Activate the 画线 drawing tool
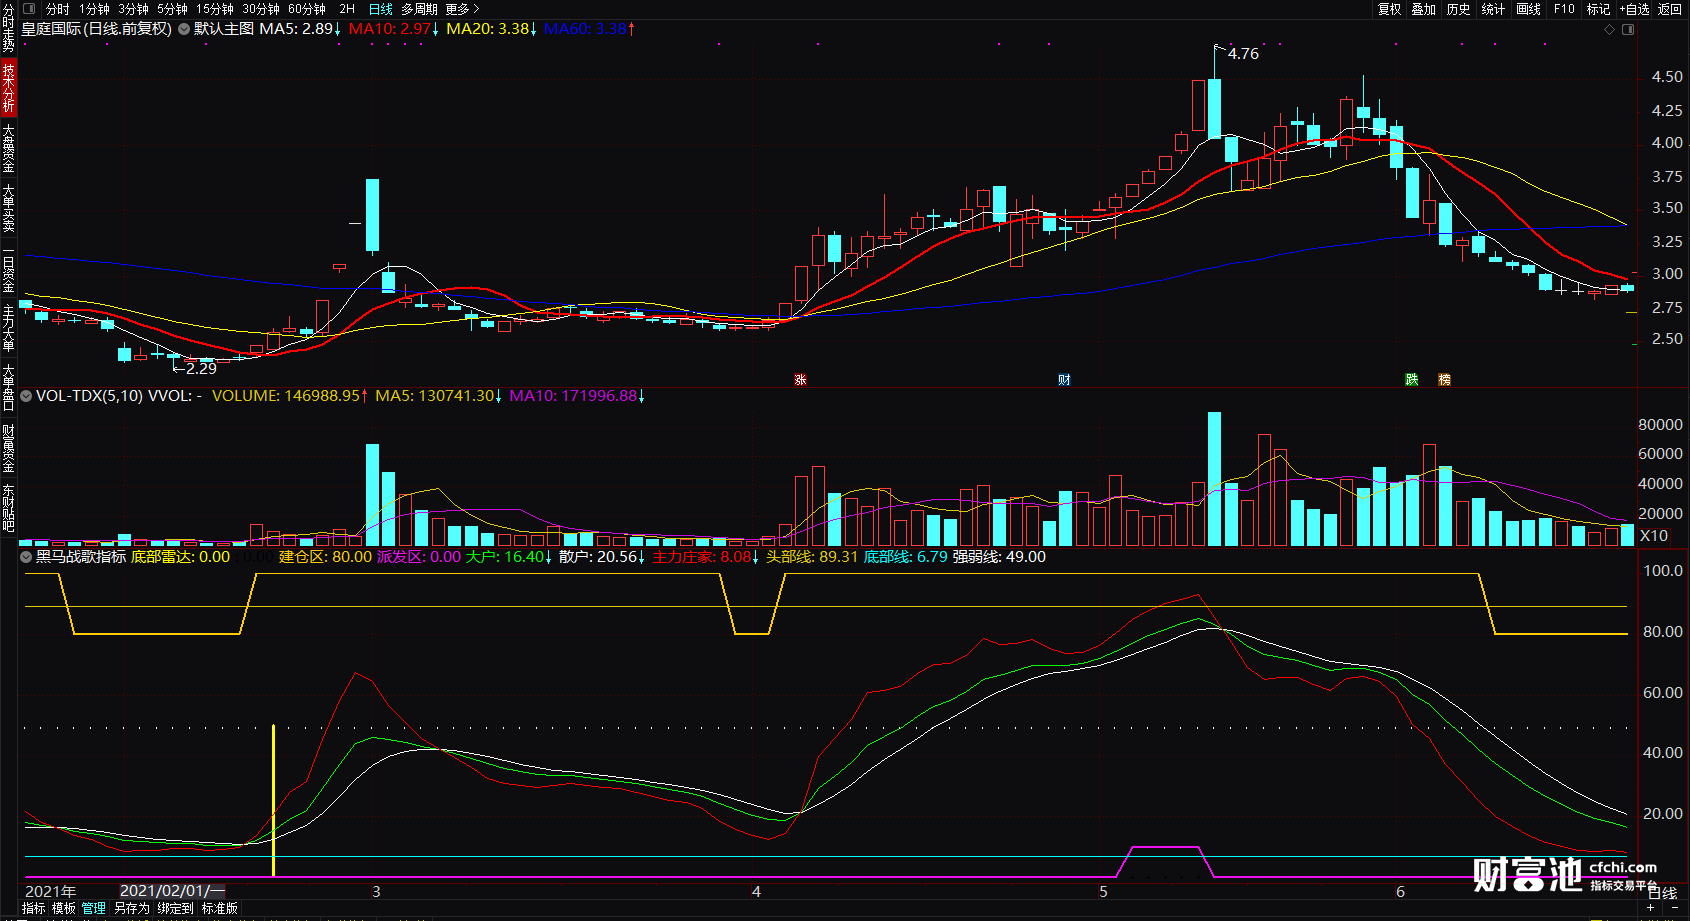Viewport: 1690px width, 921px height. pos(1529,9)
